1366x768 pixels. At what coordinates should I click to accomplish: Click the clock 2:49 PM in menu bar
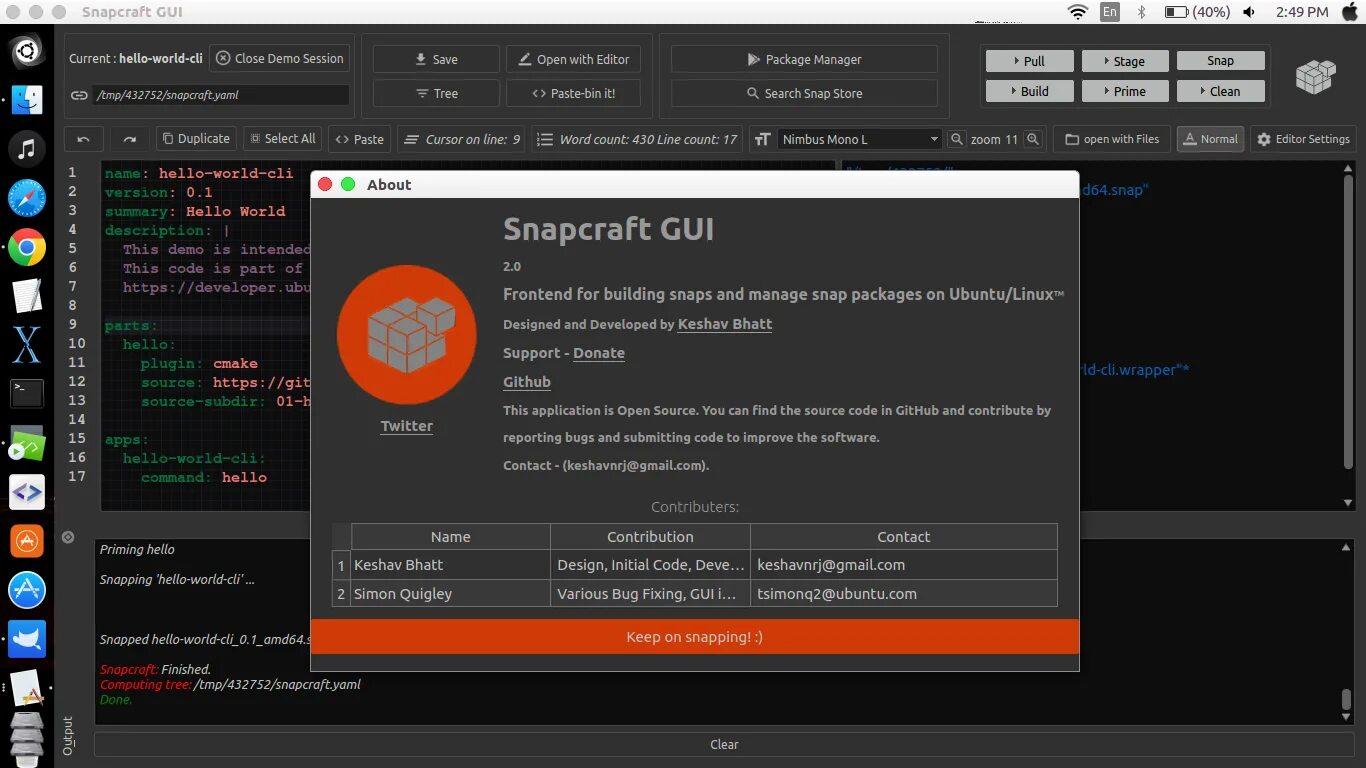tap(1302, 12)
